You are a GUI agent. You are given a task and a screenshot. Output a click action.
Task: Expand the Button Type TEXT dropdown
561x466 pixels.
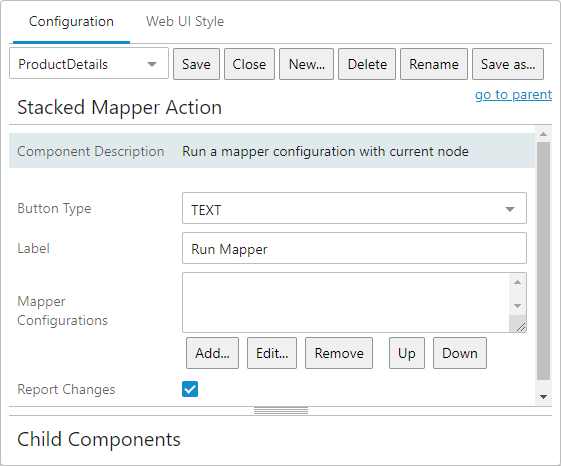point(354,208)
